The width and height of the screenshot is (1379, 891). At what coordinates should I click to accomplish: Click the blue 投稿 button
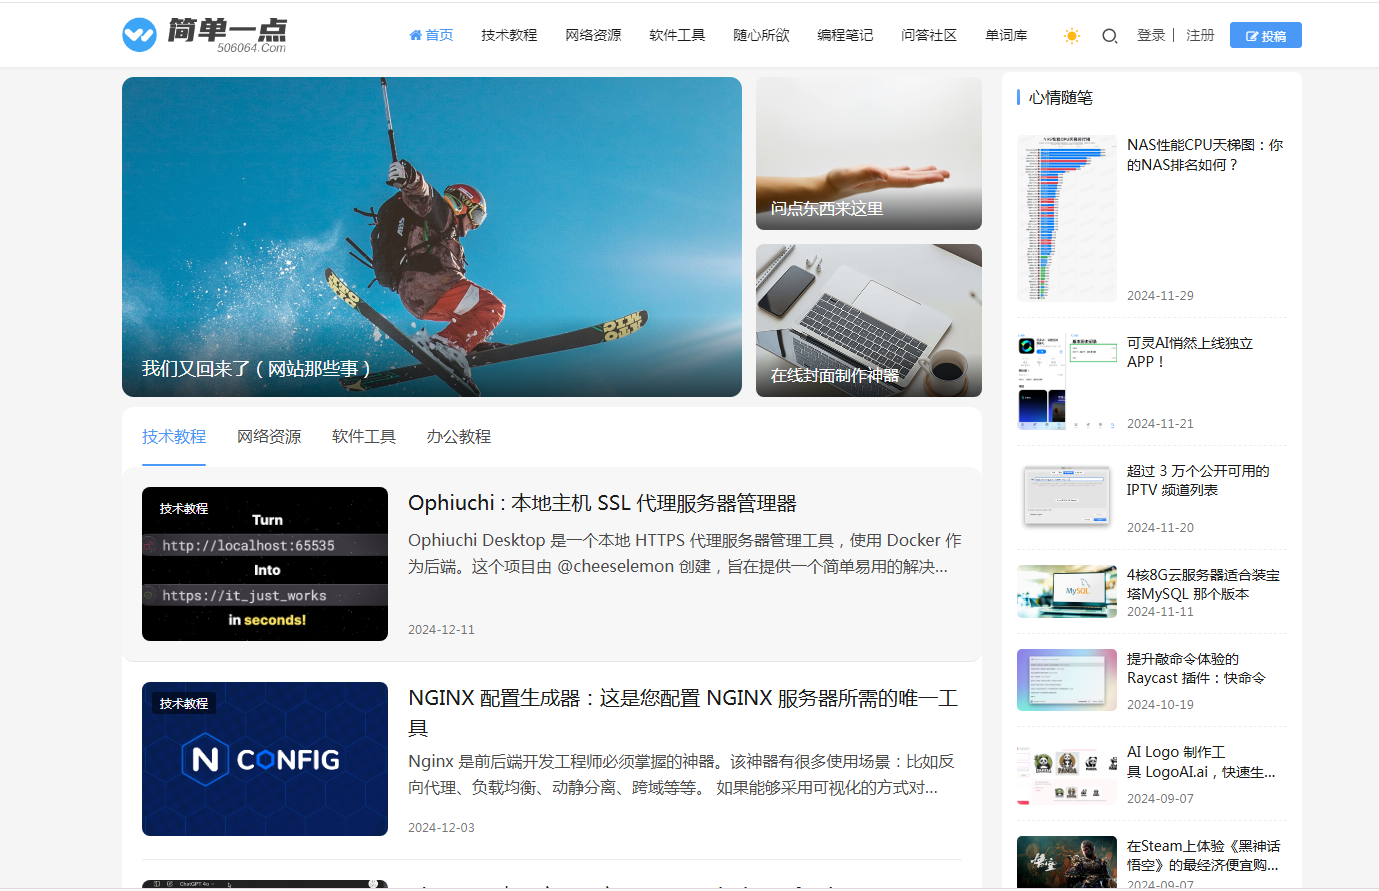tap(1266, 35)
